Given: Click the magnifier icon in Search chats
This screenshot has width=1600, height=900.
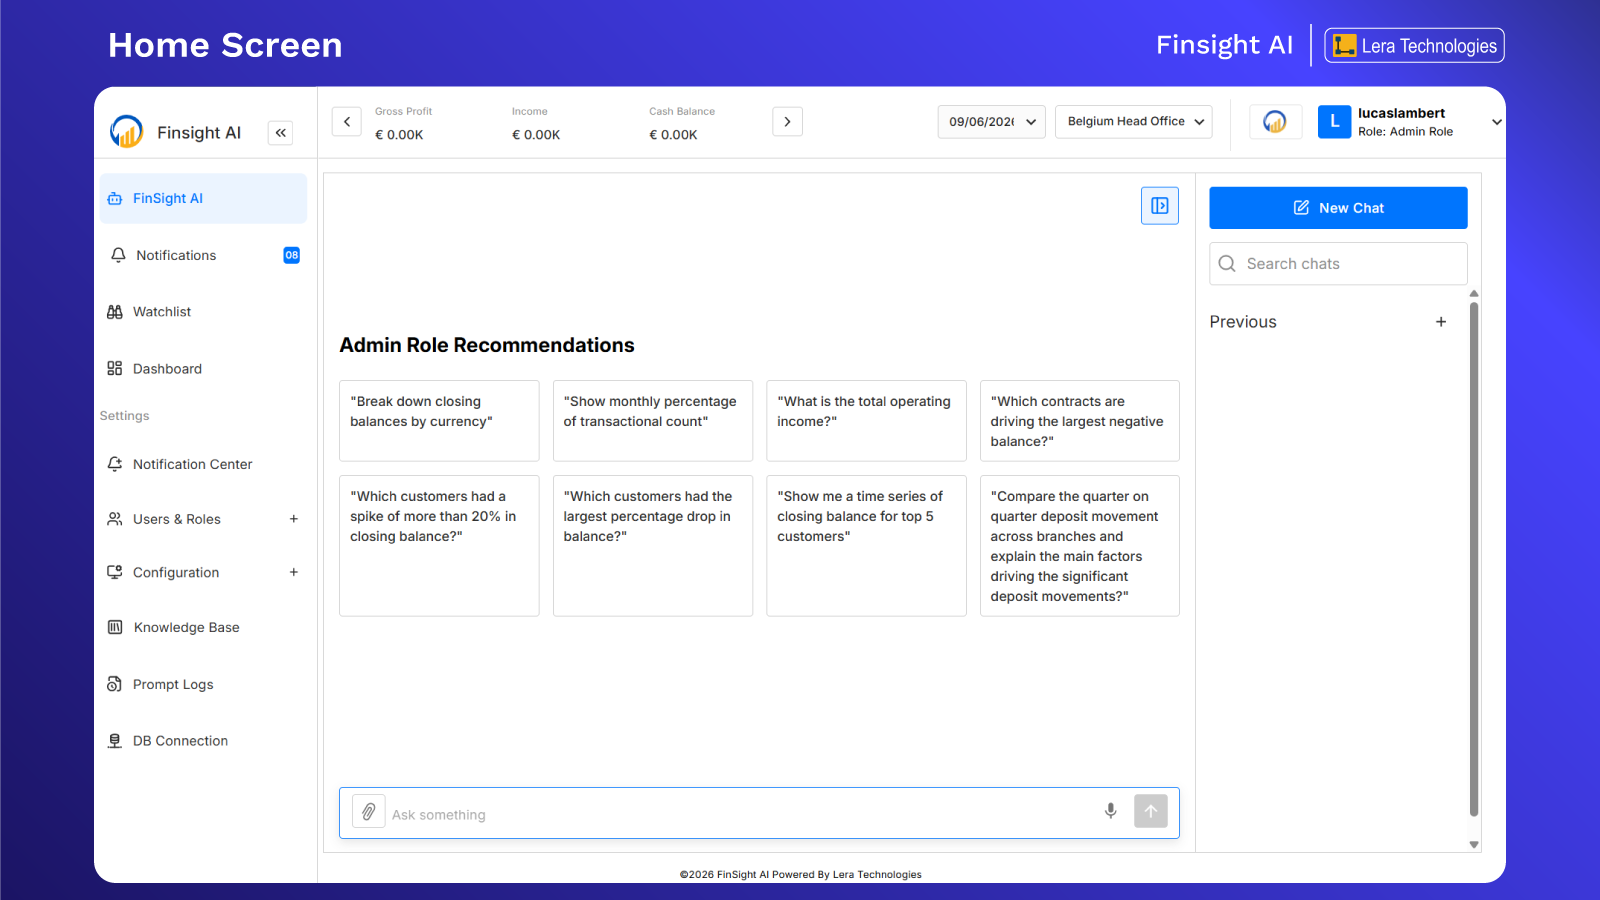Looking at the screenshot, I should 1227,264.
